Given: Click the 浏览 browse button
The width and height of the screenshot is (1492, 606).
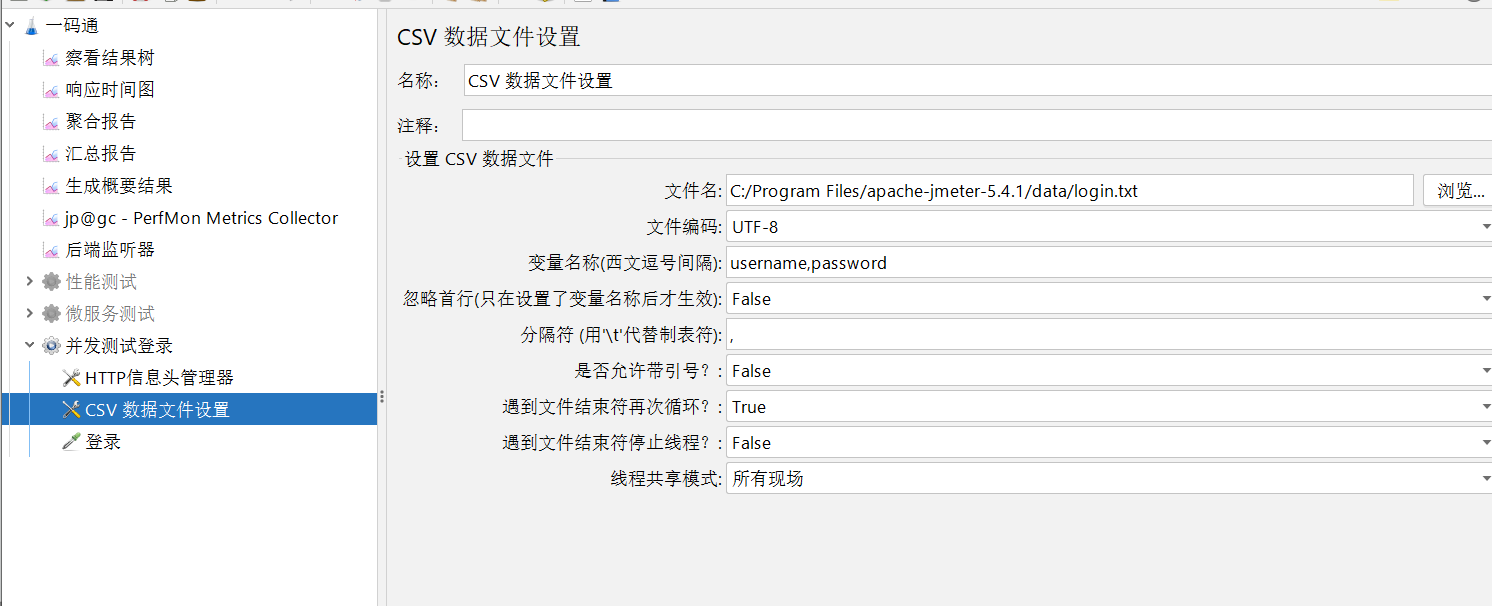Looking at the screenshot, I should coord(1459,191).
